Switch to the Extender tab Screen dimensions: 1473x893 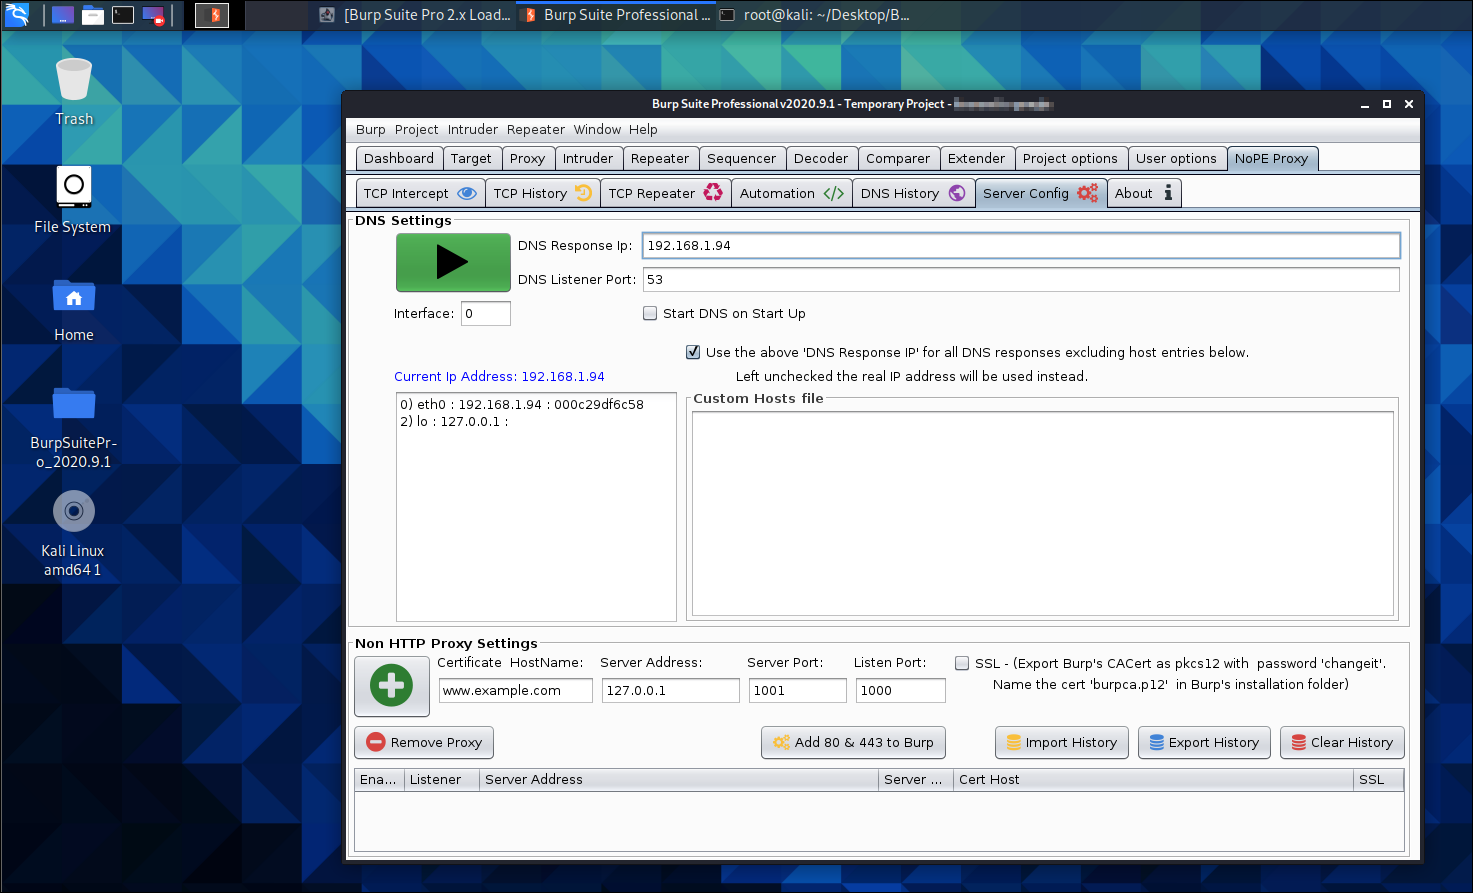click(x=976, y=158)
